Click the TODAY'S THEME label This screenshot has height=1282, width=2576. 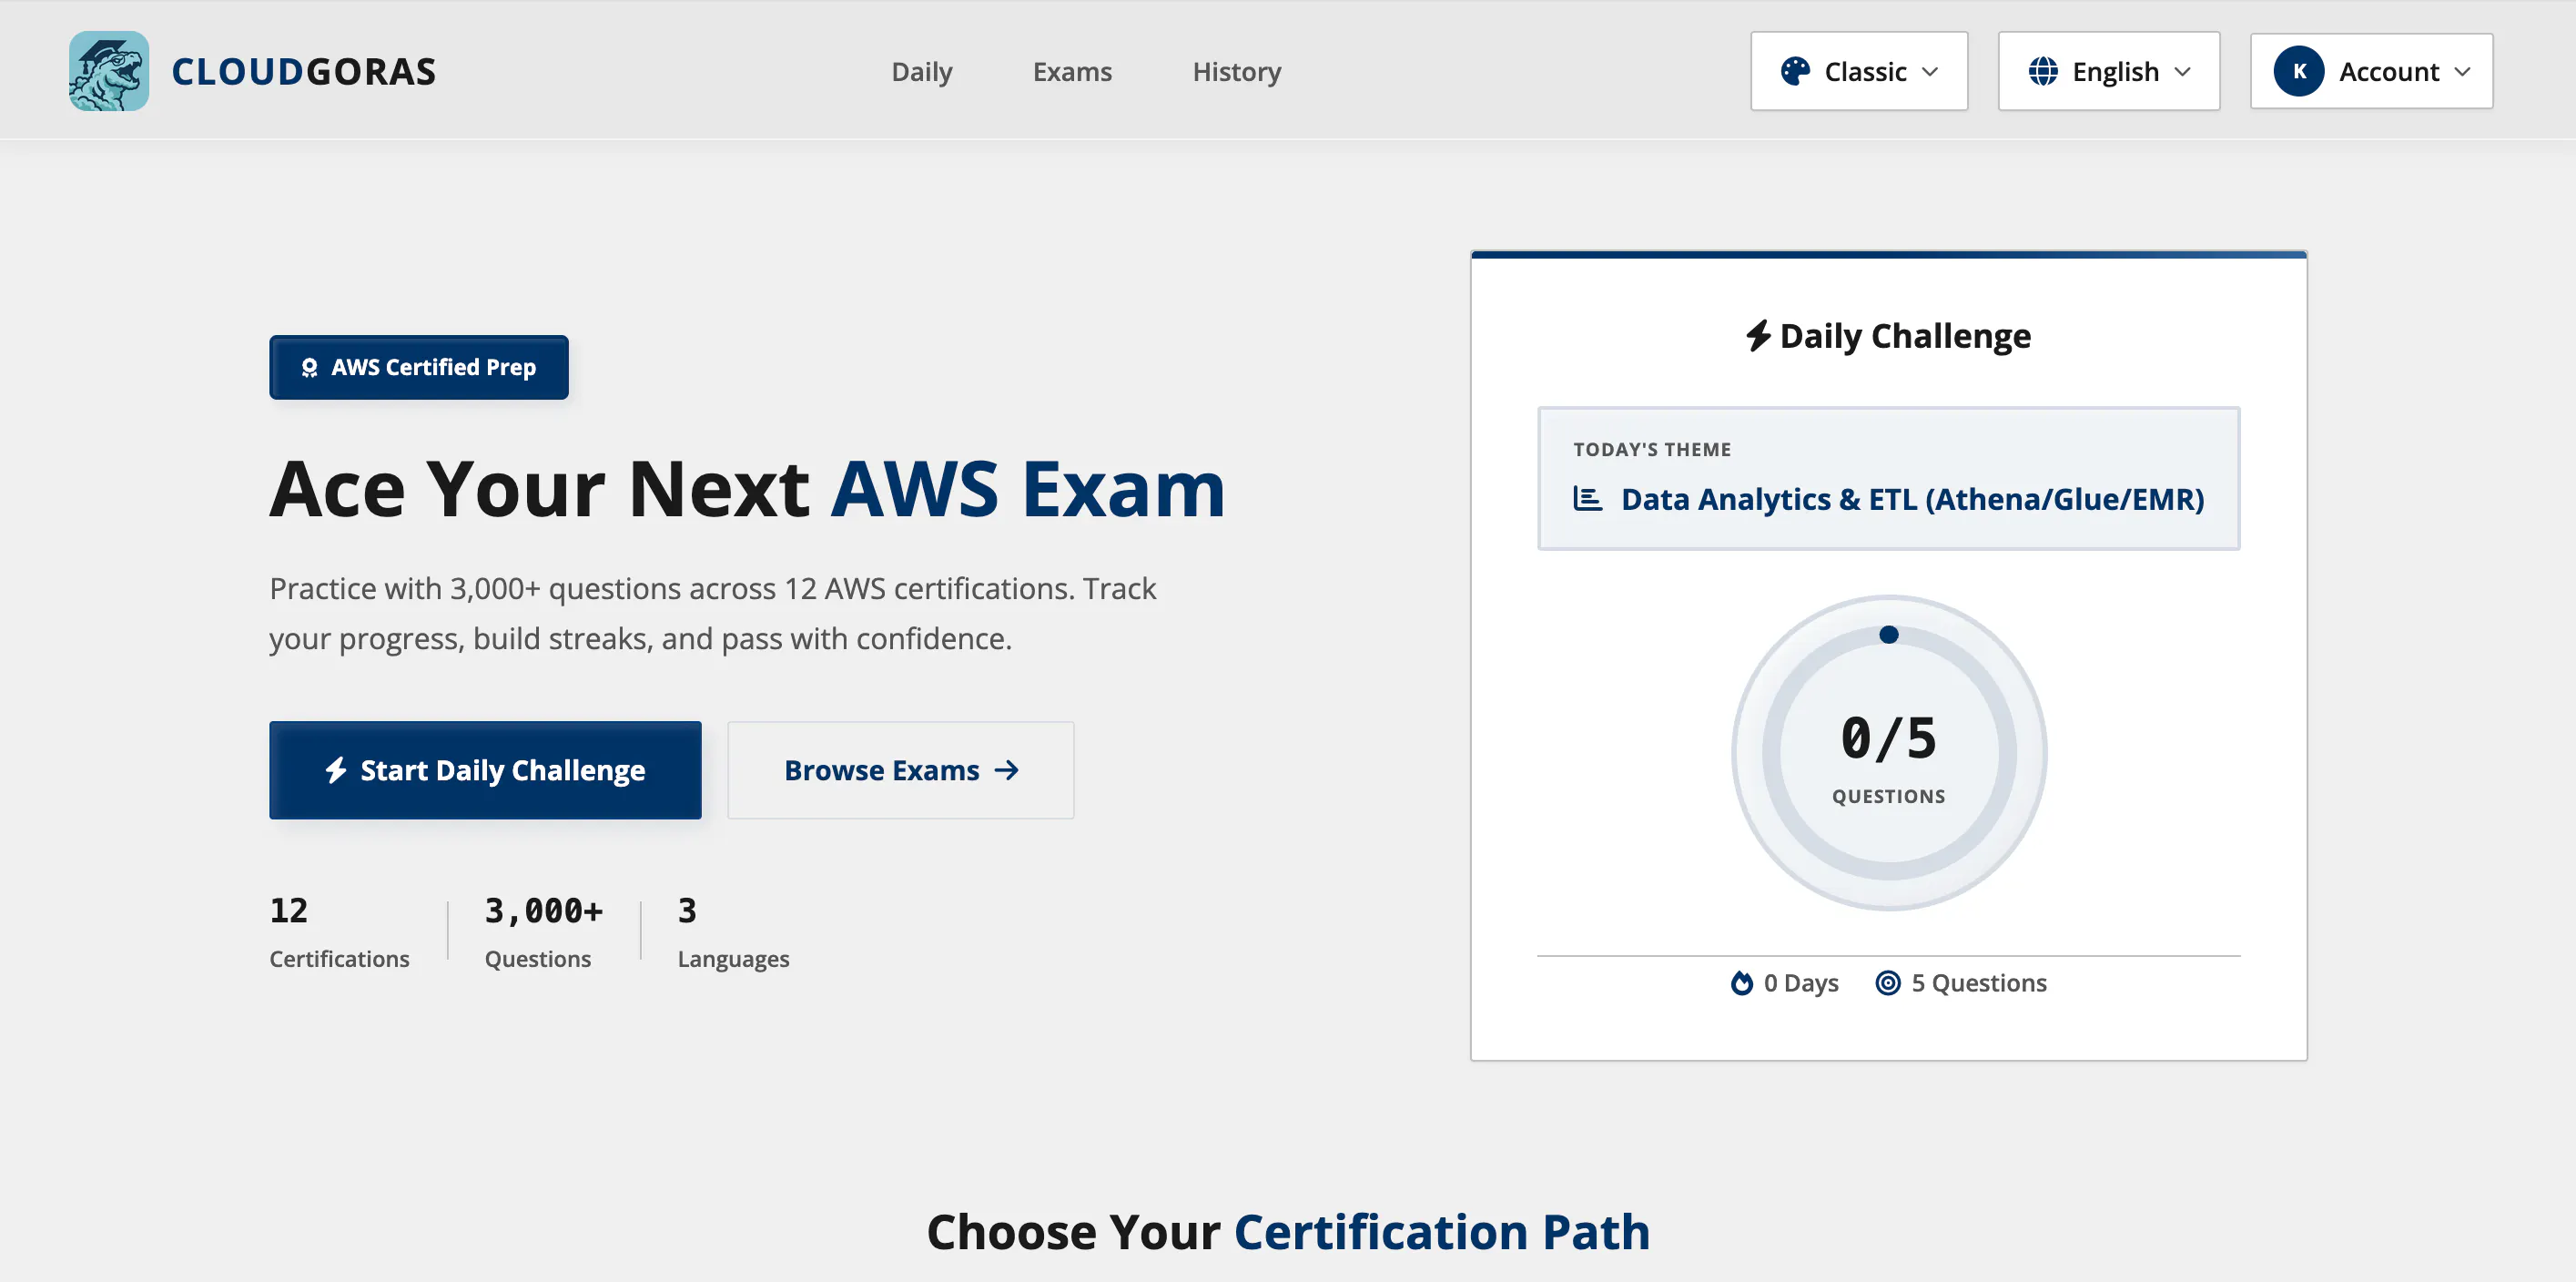[1652, 449]
